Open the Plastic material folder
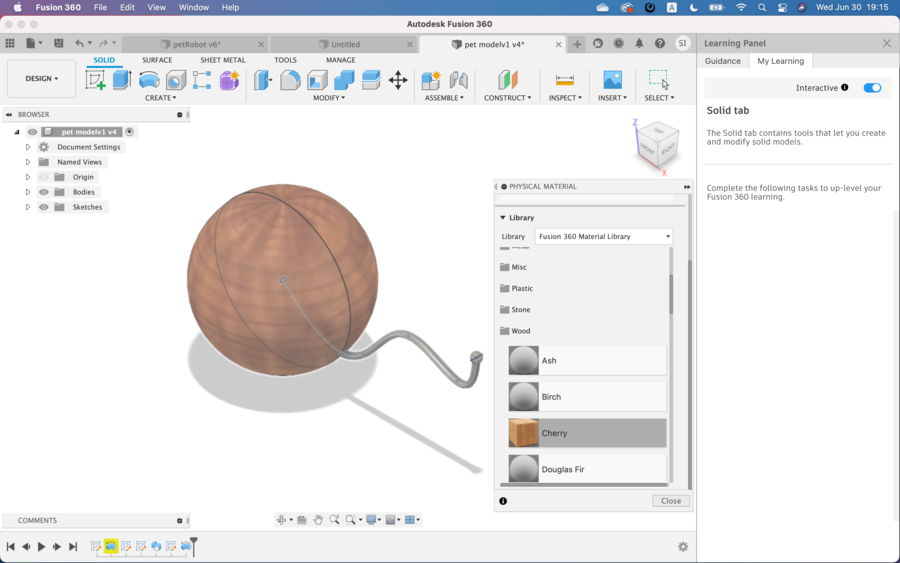Screen dimensions: 900x563 pos(516,289)
